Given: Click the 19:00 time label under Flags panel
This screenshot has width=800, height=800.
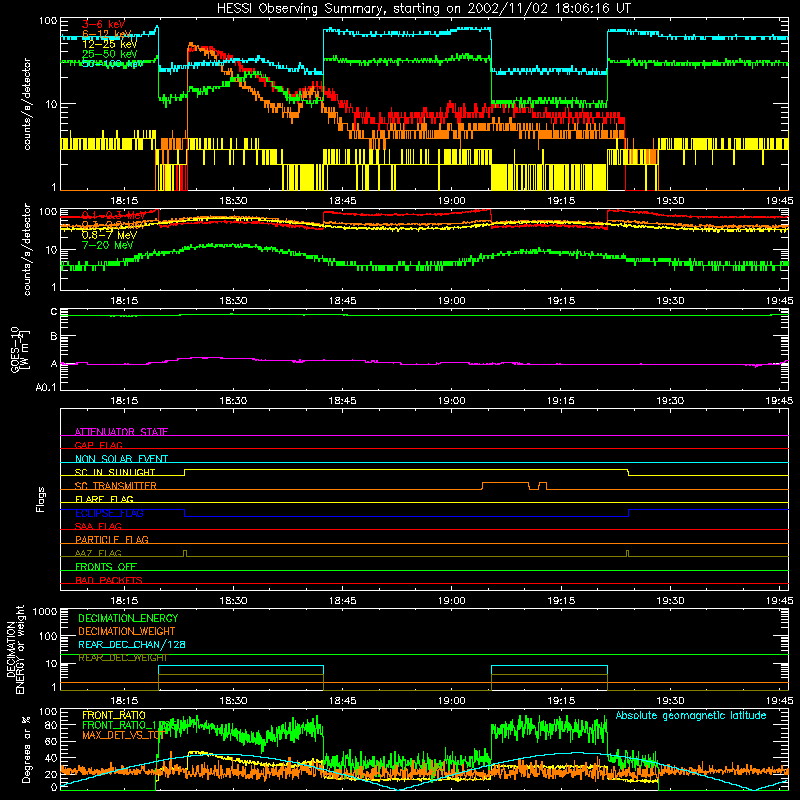Looking at the screenshot, I should coord(452,601).
